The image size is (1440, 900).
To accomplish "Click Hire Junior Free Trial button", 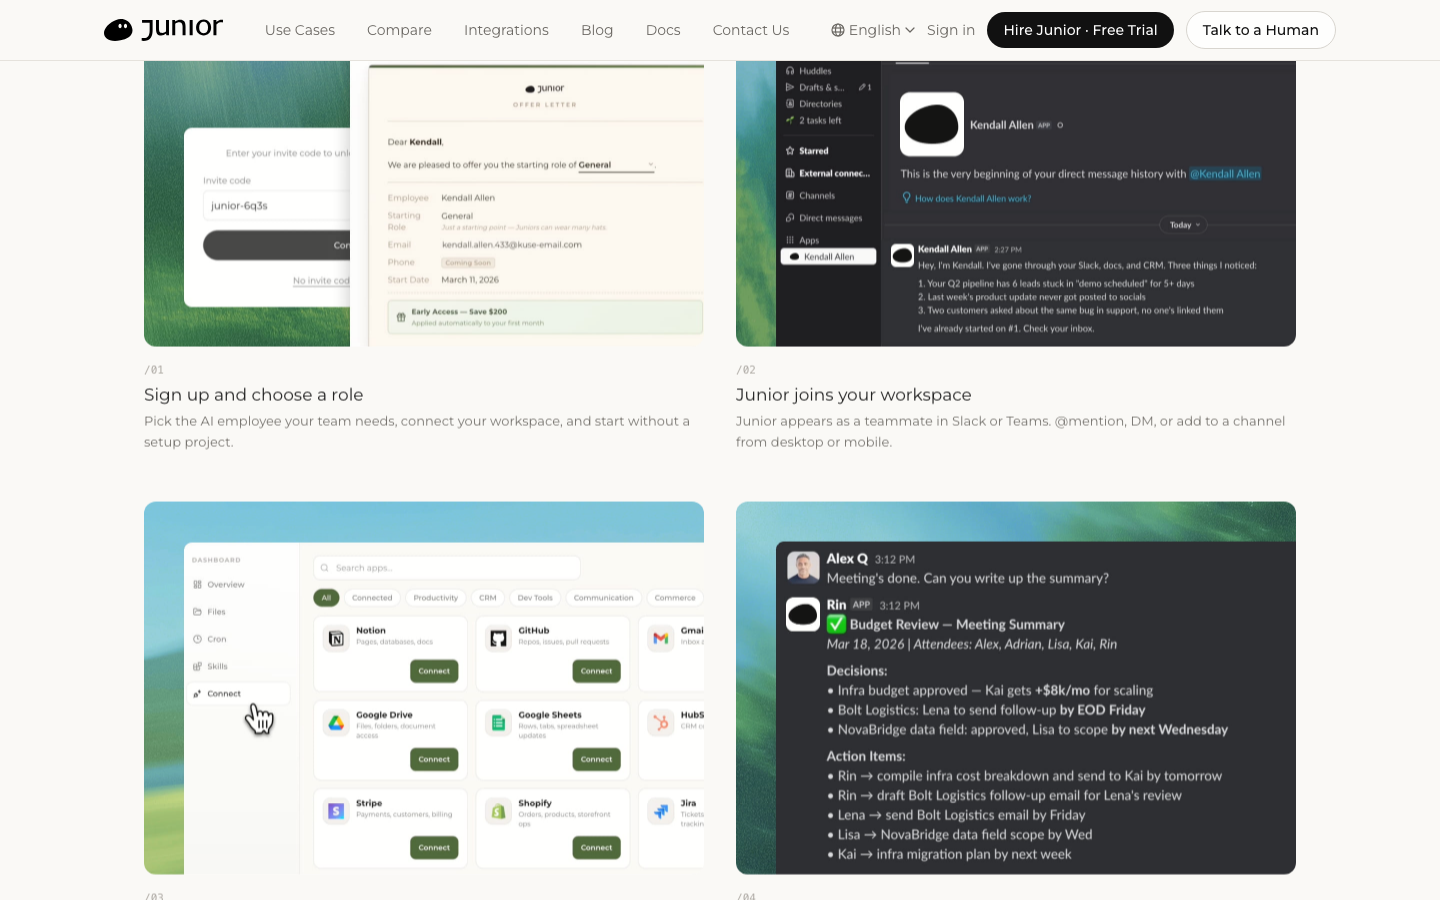I will (1080, 30).
